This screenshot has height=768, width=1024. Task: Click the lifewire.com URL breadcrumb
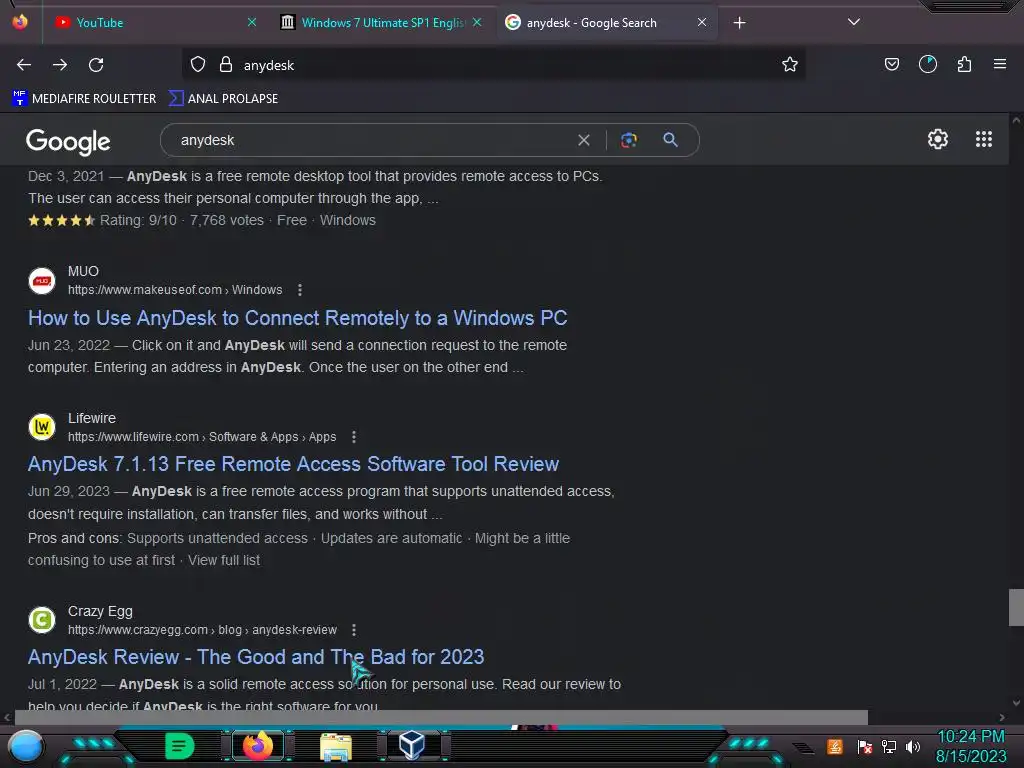[202, 437]
